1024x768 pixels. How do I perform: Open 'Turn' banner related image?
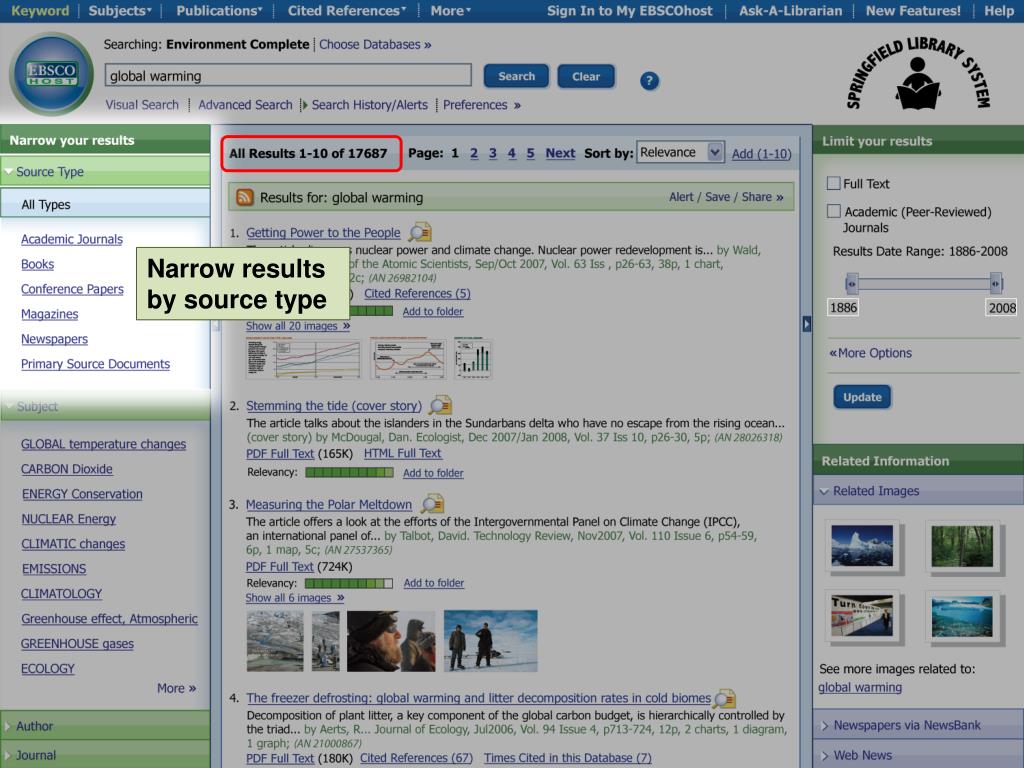862,616
